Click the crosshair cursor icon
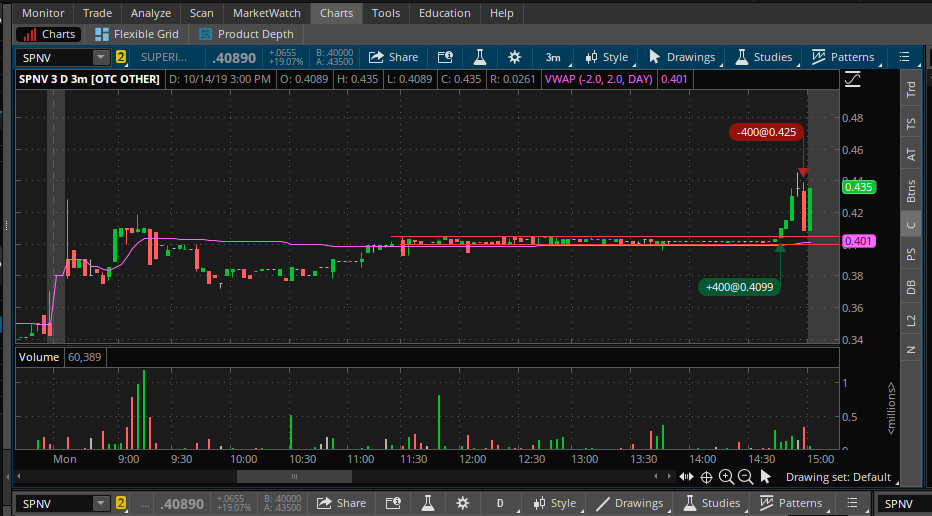This screenshot has height=516, width=932. pos(706,477)
